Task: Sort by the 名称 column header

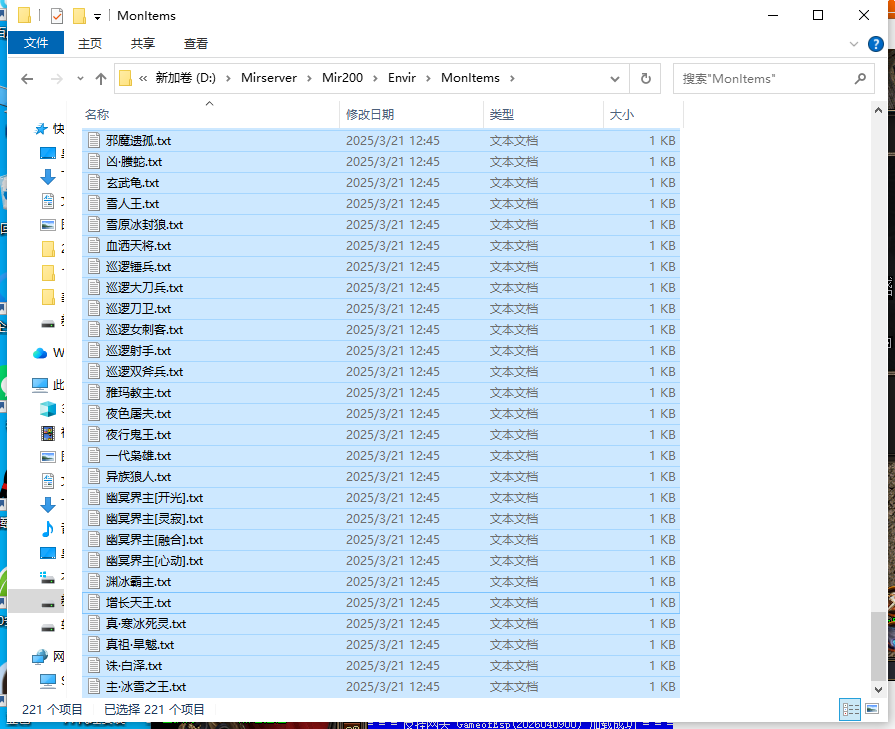Action: tap(210, 114)
